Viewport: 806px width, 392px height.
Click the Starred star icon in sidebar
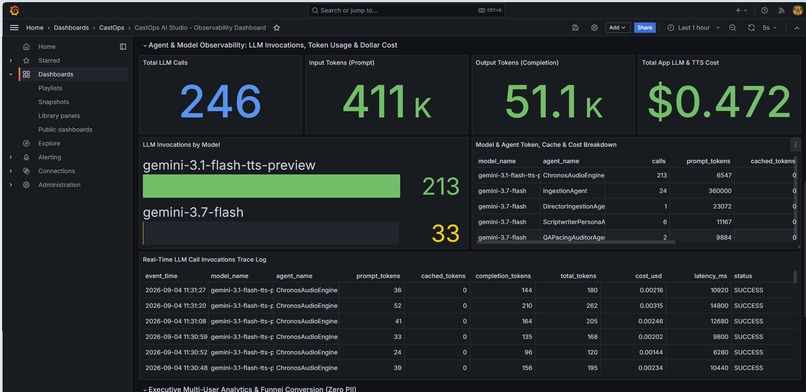[26, 61]
